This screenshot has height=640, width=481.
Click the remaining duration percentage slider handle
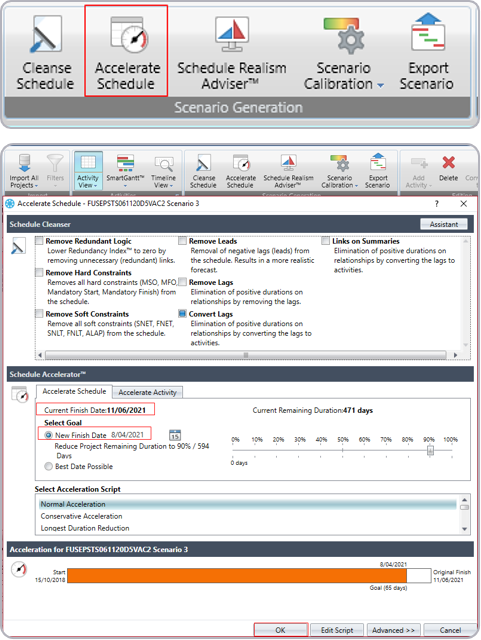430,450
